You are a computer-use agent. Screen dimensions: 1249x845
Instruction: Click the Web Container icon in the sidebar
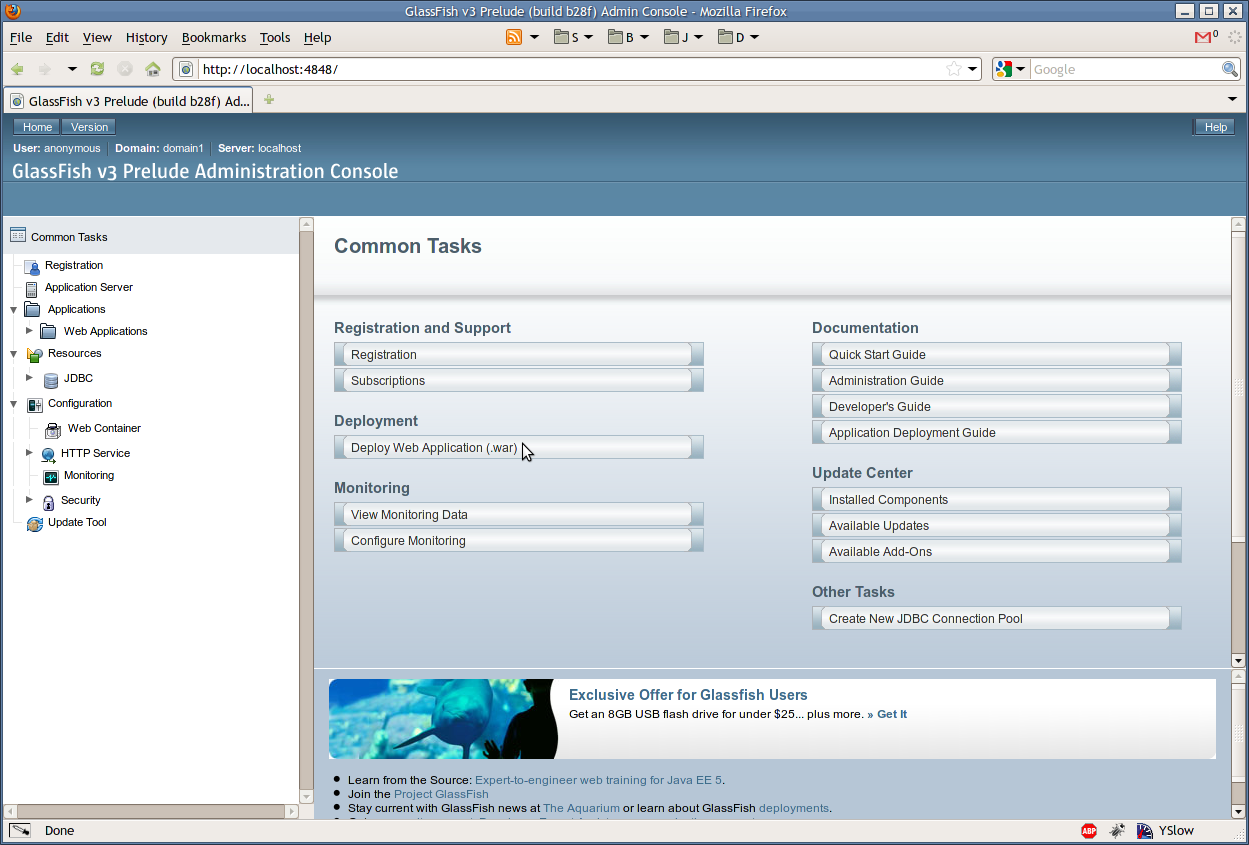point(53,429)
